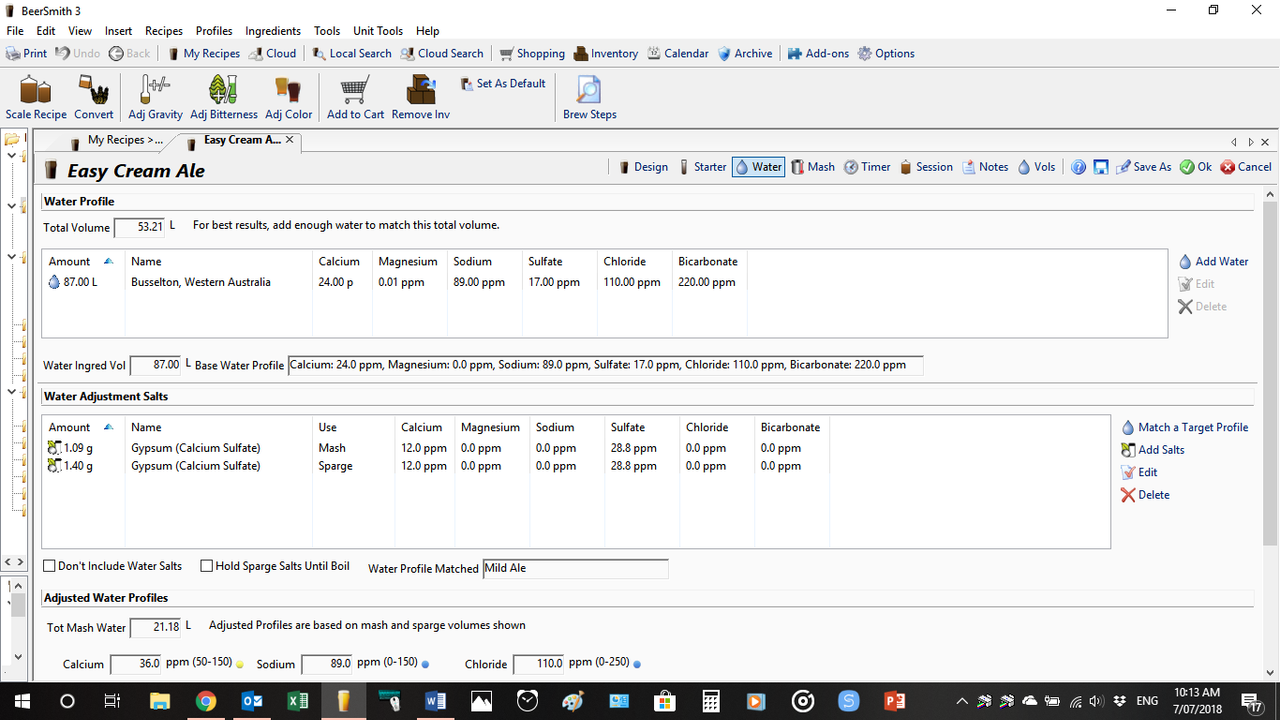Viewport: 1280px width, 720px height.
Task: Open the Archive view
Action: point(745,54)
